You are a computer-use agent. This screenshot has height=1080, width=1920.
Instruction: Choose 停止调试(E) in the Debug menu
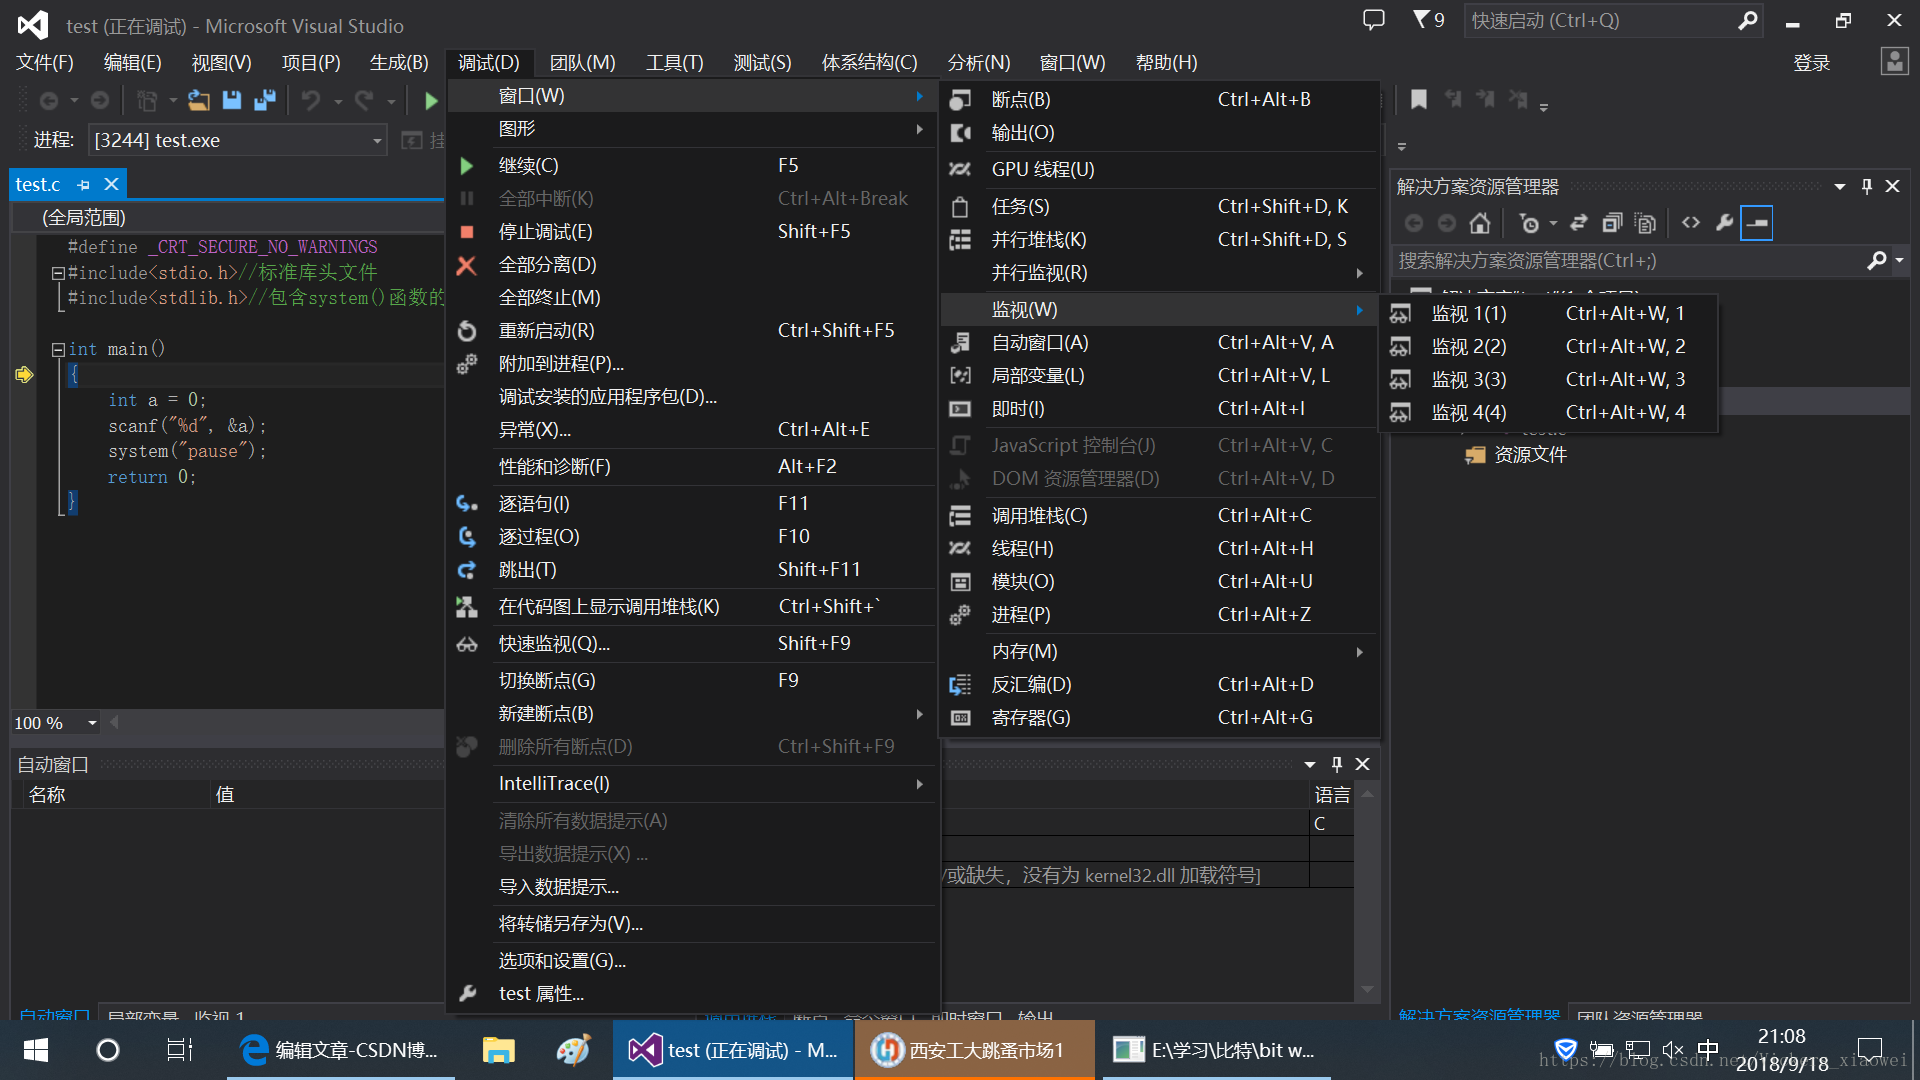tap(545, 232)
